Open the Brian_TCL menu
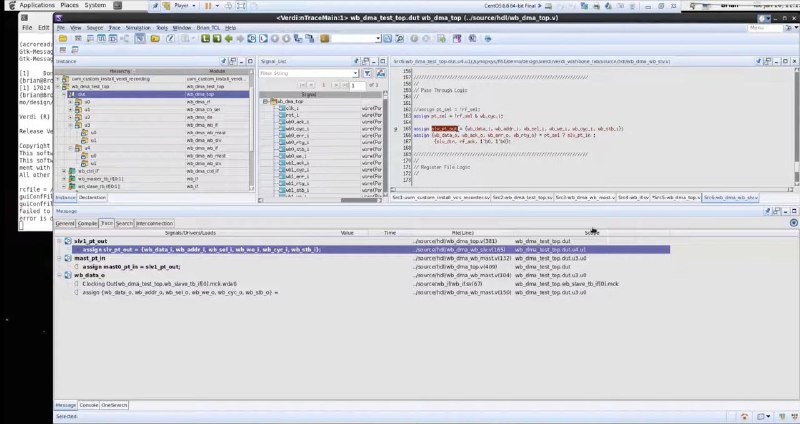The width and height of the screenshot is (800, 424). tap(208, 28)
